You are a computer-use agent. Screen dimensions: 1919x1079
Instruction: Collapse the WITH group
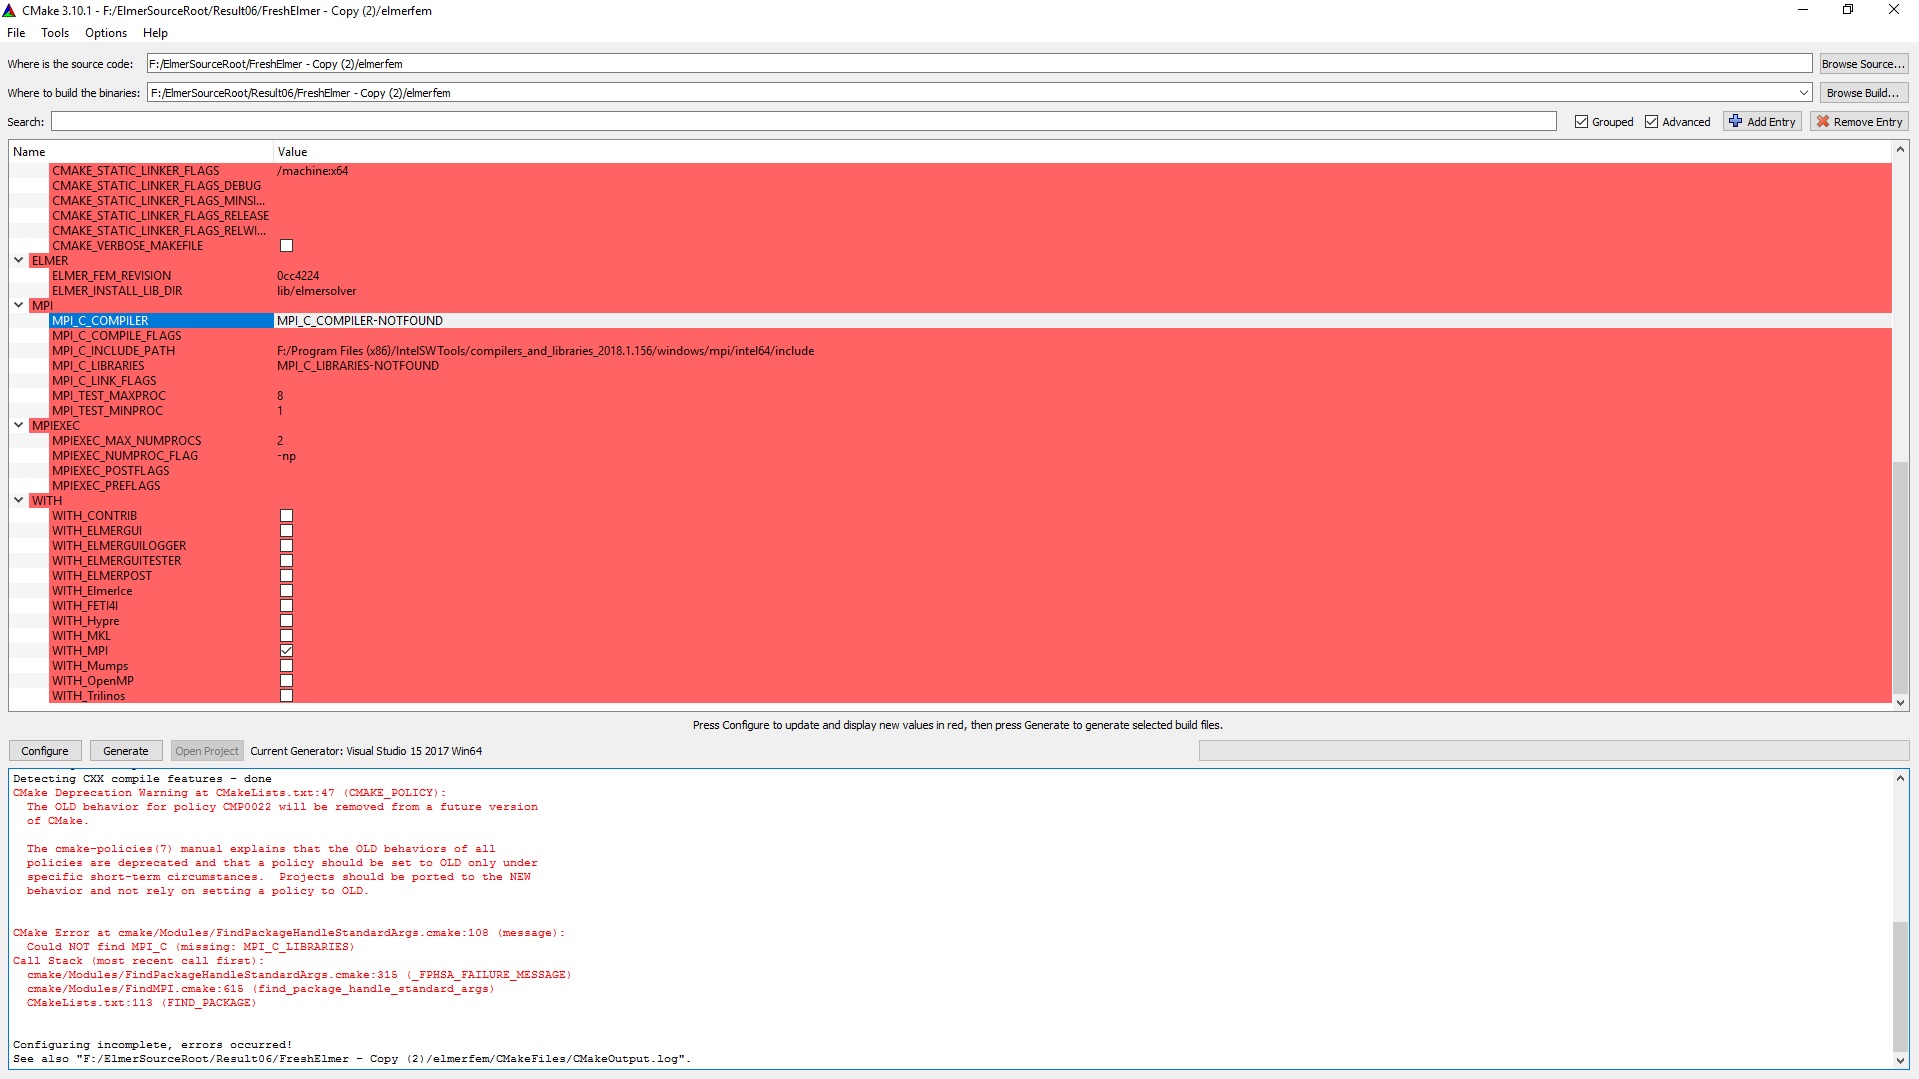tap(18, 500)
